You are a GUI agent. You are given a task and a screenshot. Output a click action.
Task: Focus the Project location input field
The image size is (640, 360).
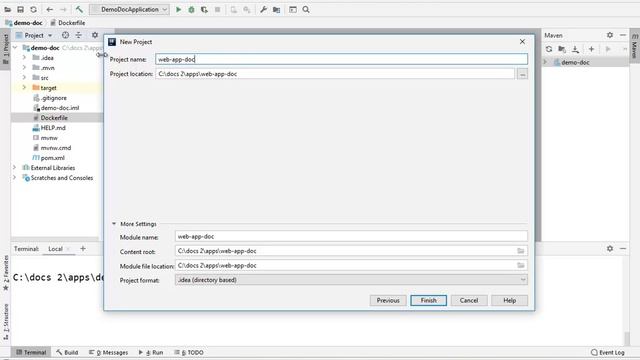[335, 74]
